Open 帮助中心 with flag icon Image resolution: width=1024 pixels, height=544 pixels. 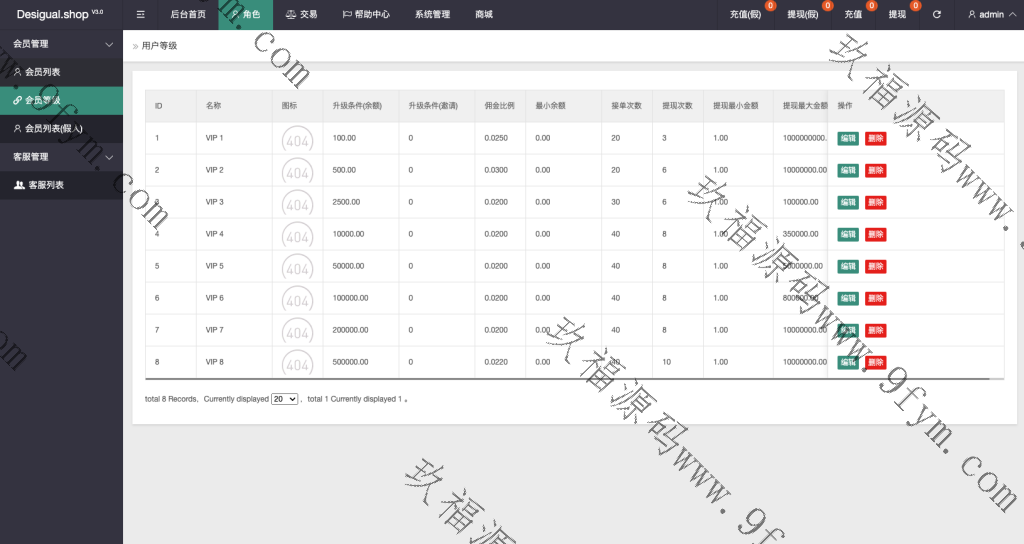[366, 15]
